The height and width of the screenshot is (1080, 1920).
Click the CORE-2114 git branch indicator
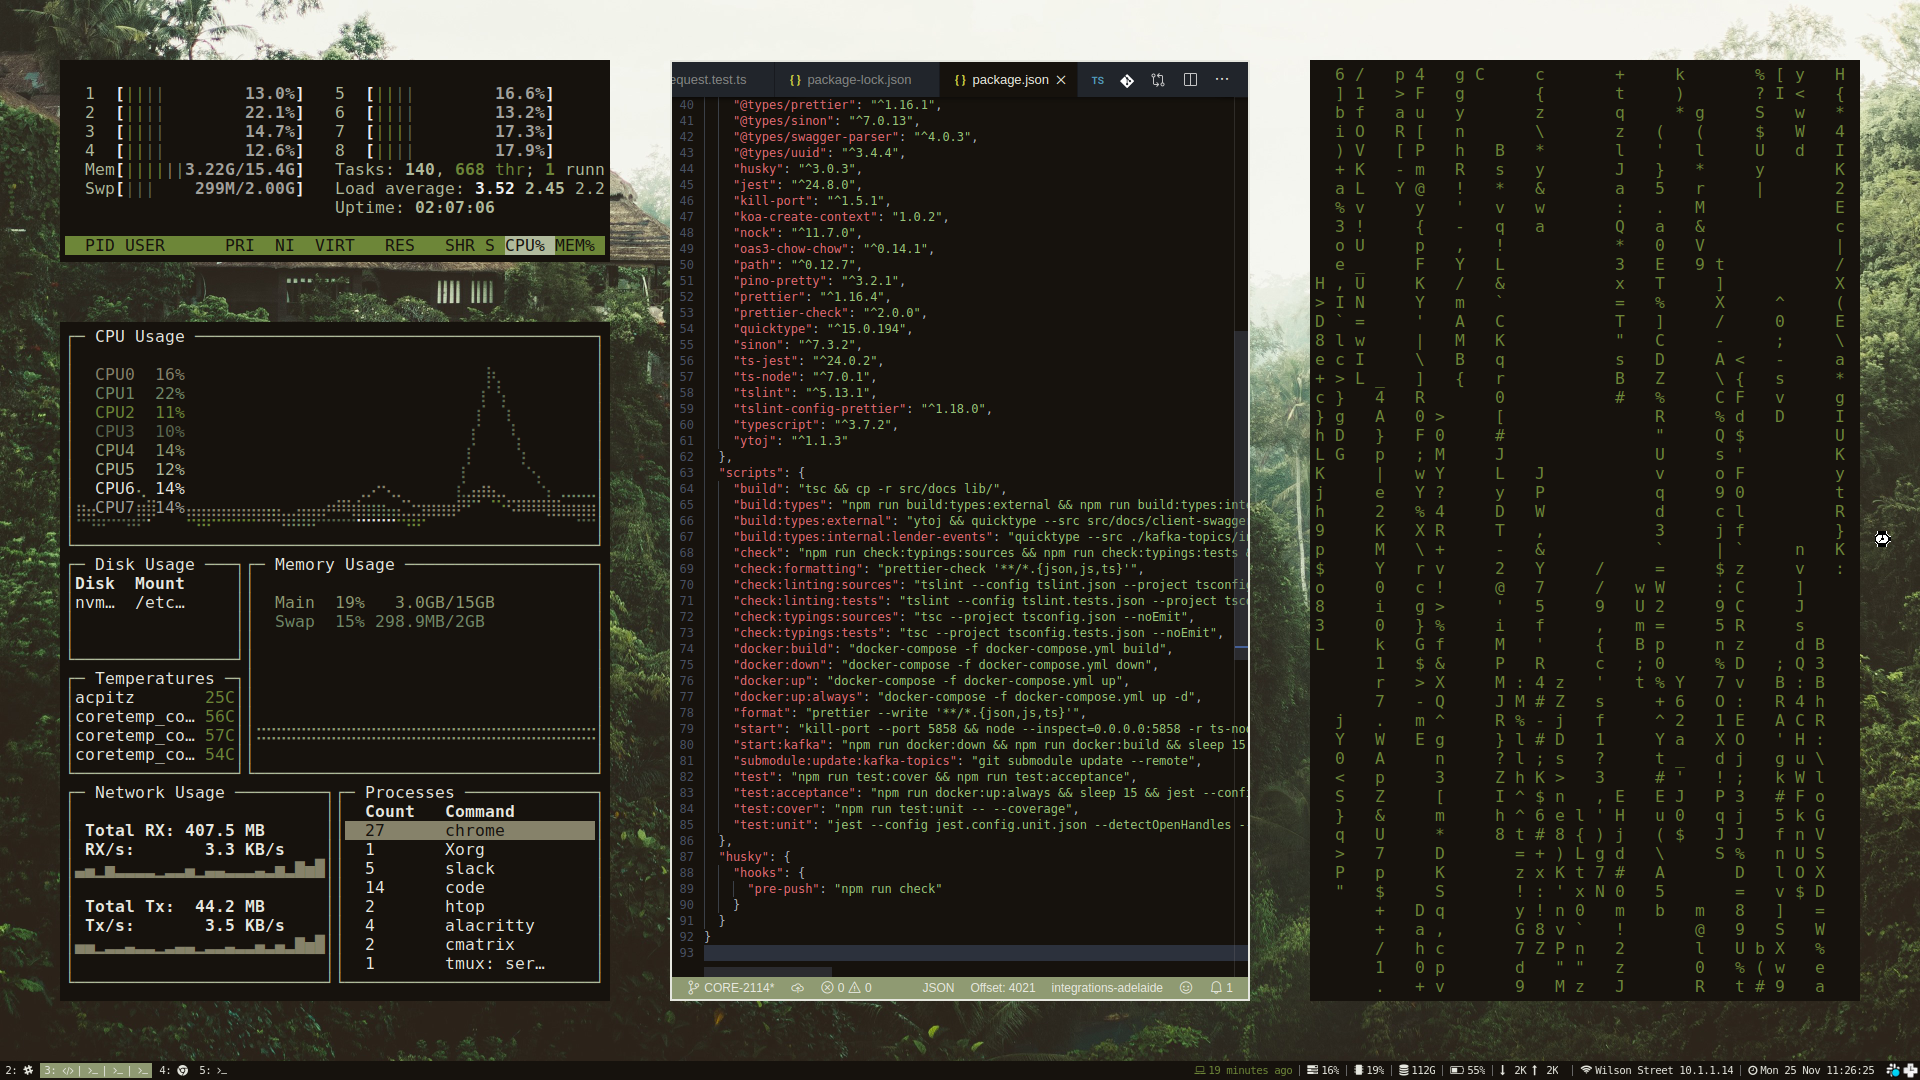(731, 987)
